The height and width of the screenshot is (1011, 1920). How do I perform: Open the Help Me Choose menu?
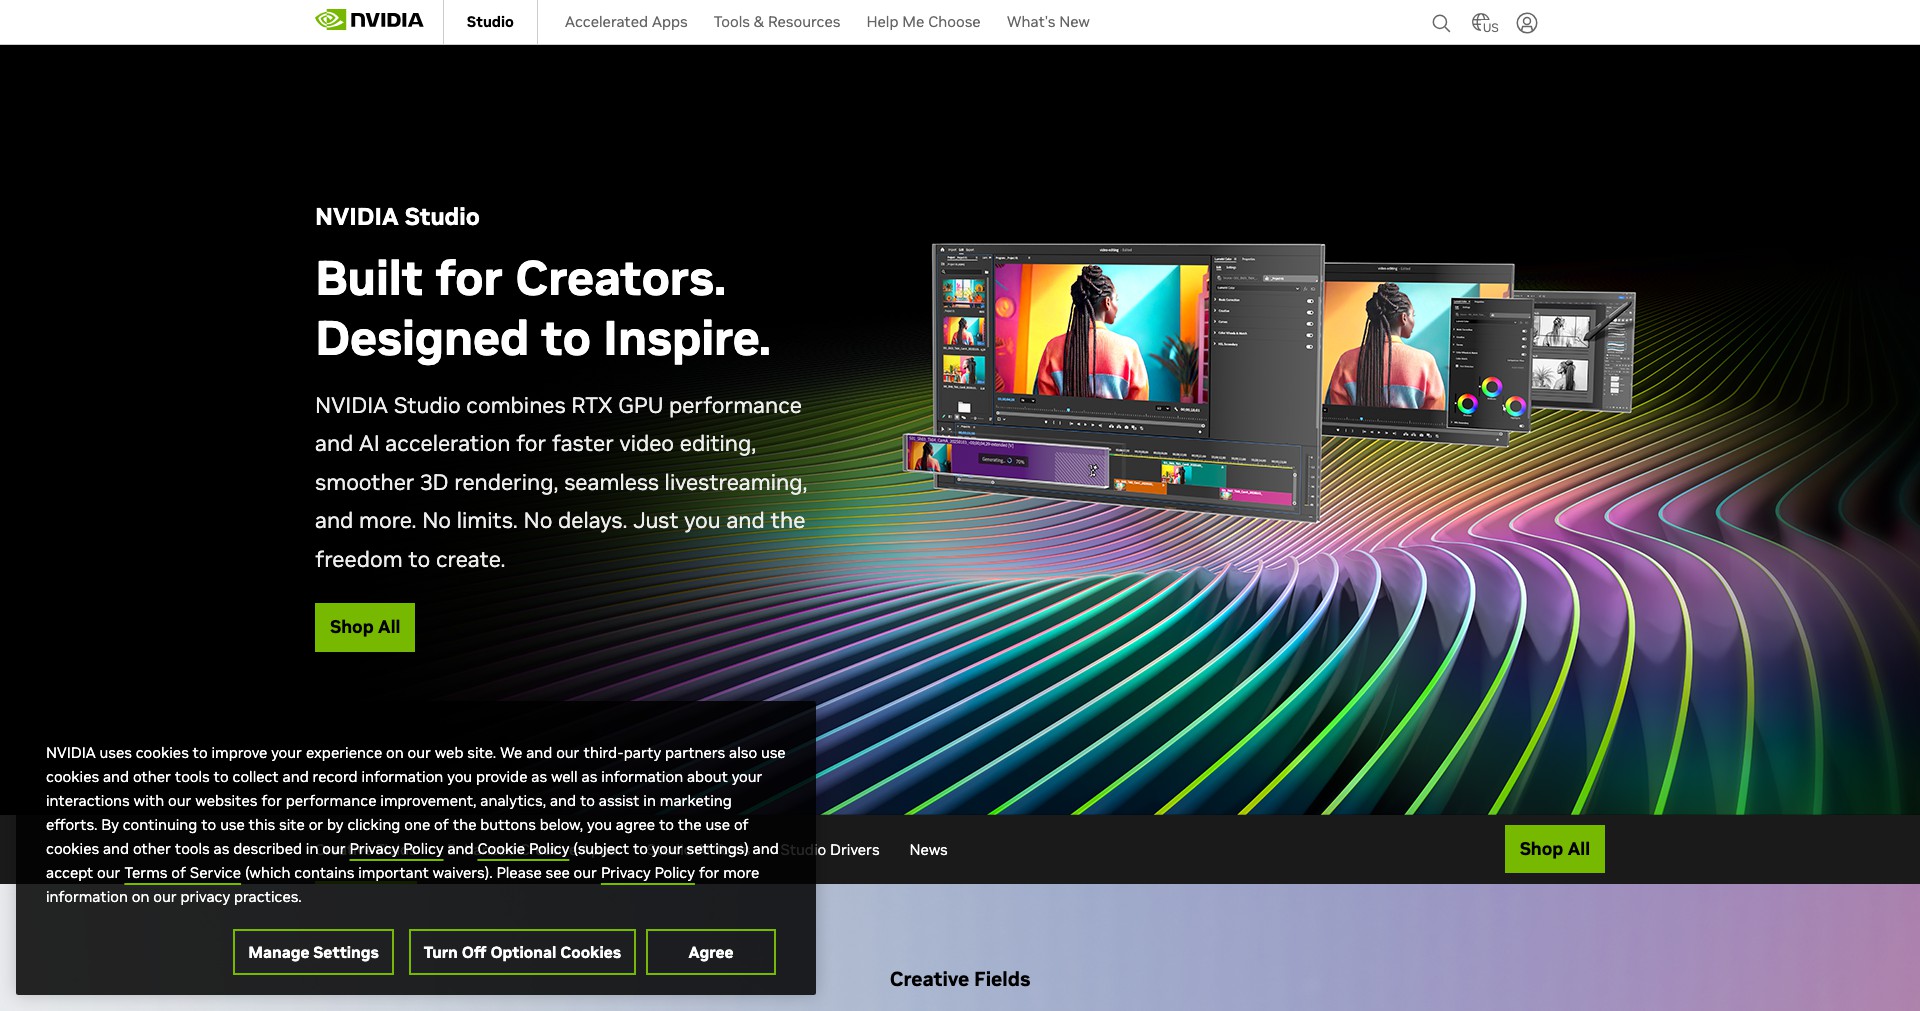click(x=923, y=22)
